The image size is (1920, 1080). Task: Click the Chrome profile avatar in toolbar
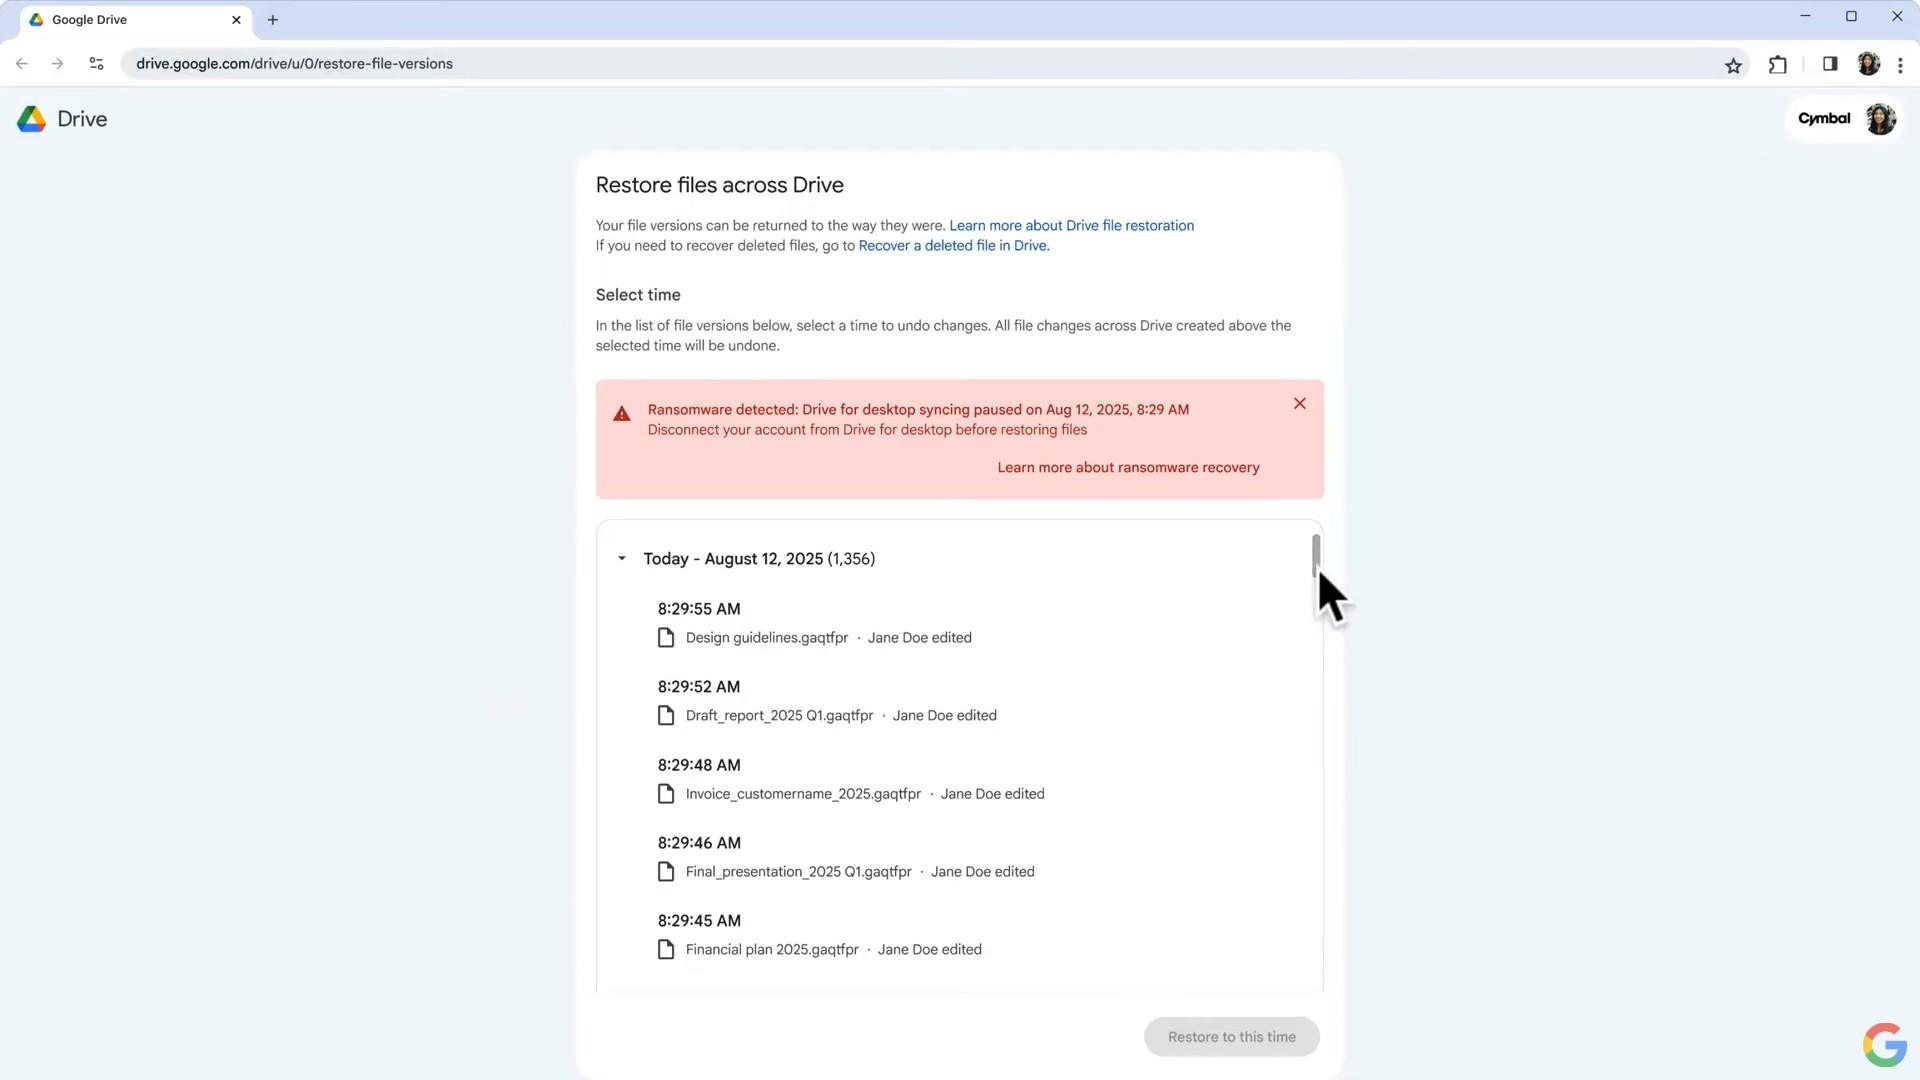click(x=1867, y=64)
